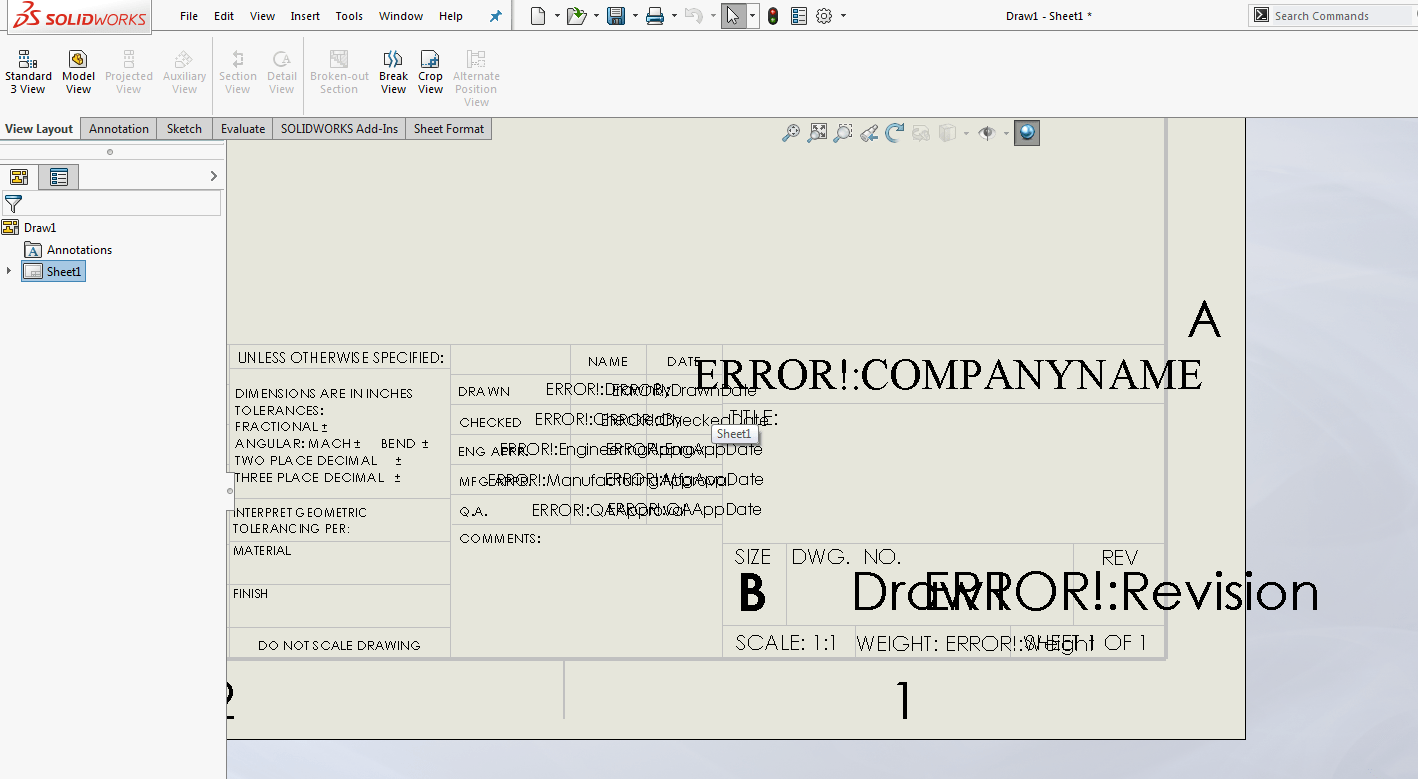Select the Zoom to Fit icon
Viewport: 1418px width, 779px height.
[817, 132]
